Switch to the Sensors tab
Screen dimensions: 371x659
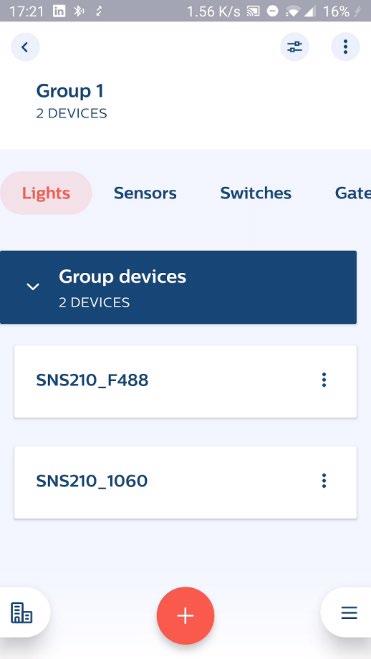(x=145, y=193)
